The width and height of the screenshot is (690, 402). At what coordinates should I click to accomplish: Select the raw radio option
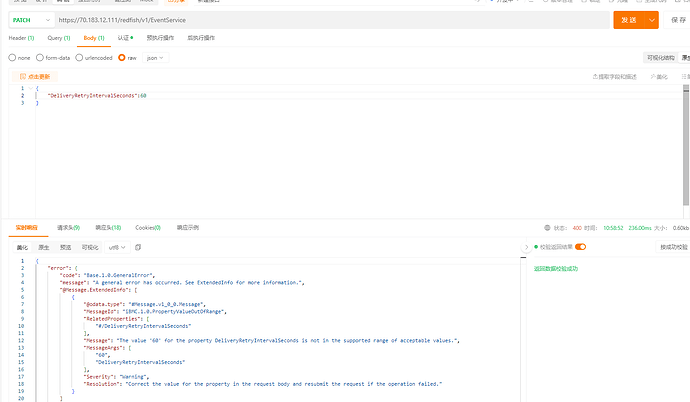[122, 58]
